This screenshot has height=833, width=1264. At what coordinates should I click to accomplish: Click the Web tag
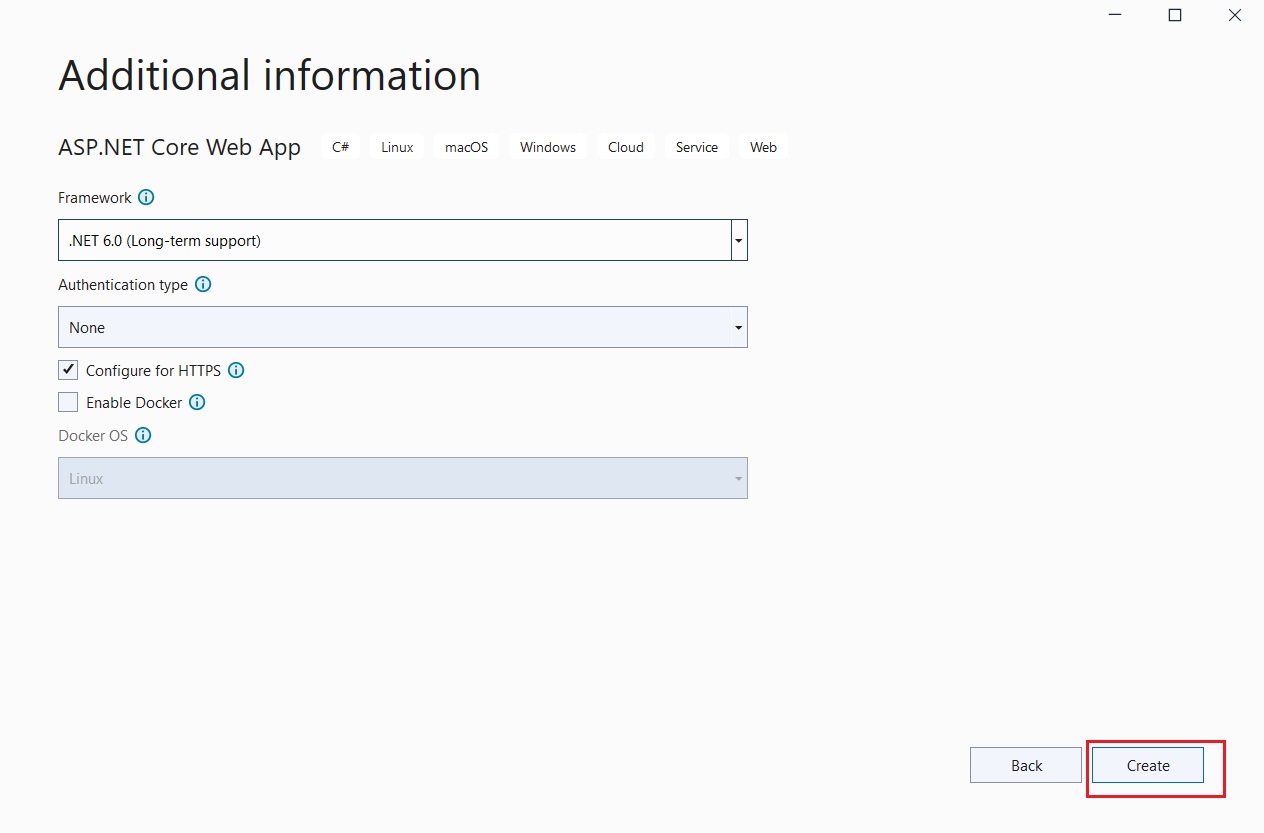763,147
